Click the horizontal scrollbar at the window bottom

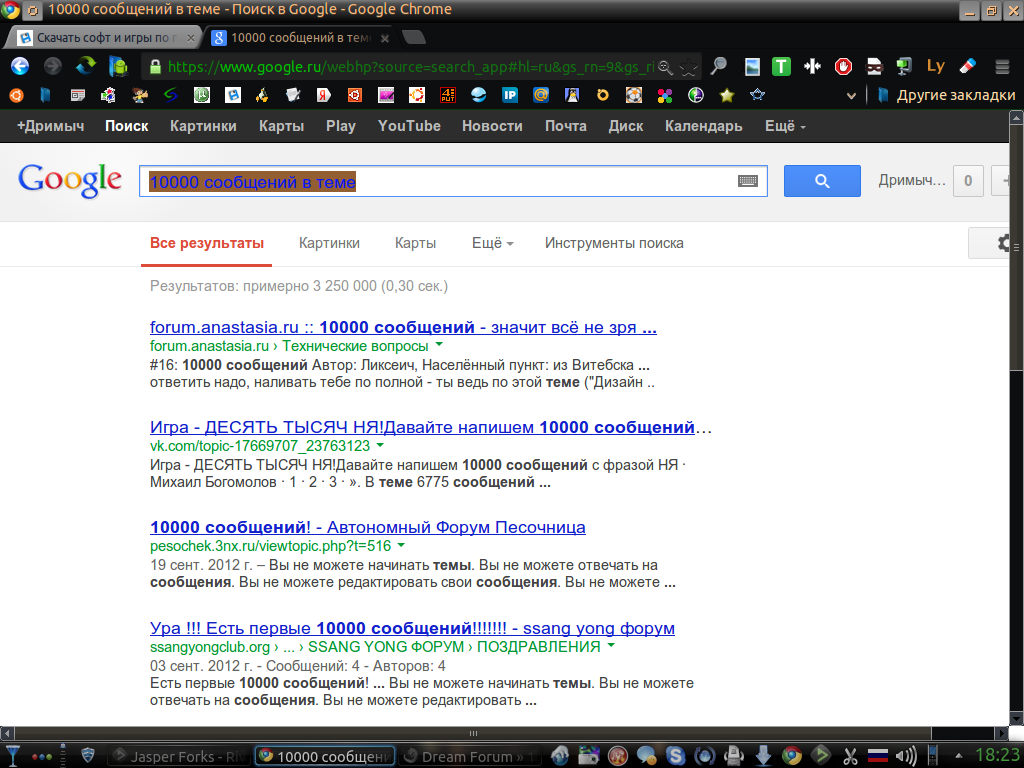[x=473, y=733]
